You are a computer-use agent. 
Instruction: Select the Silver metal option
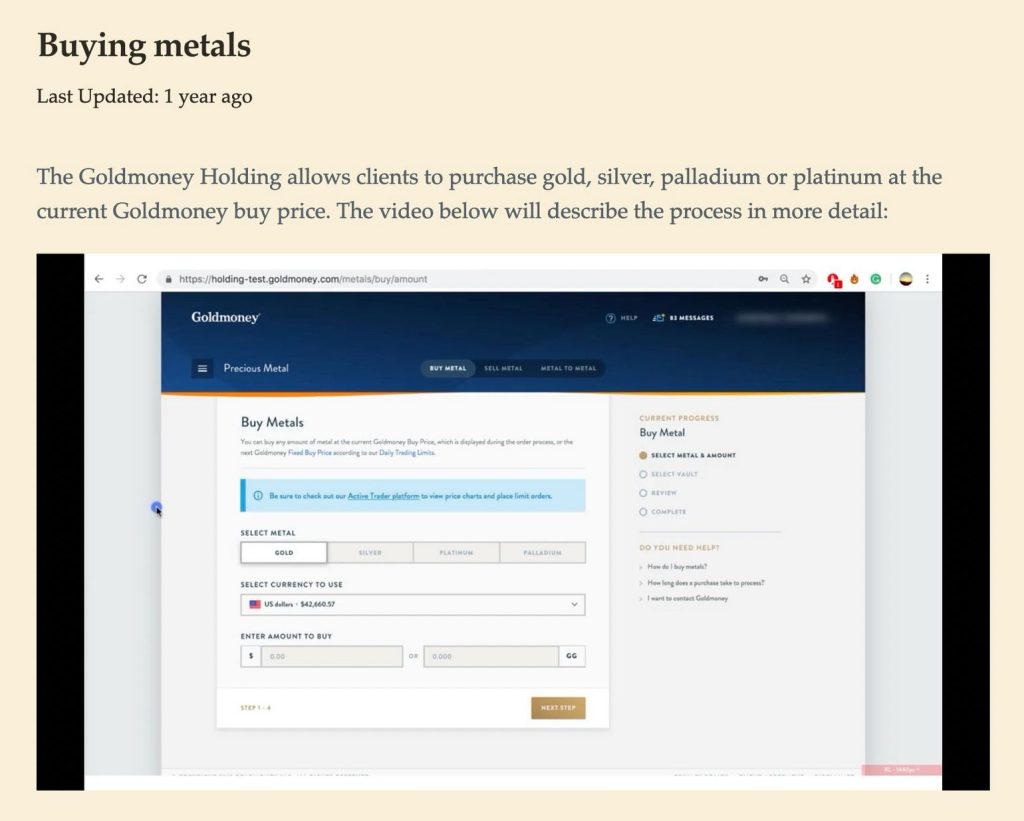[370, 553]
